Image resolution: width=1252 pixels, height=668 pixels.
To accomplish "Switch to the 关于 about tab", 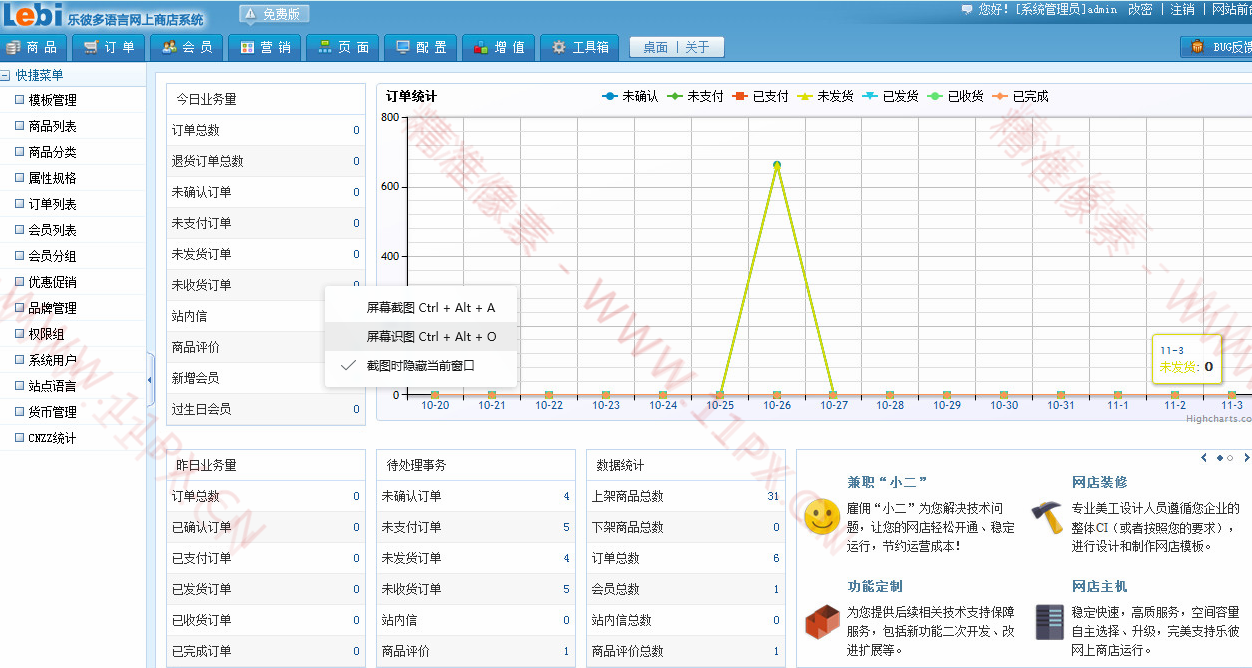I will [698, 47].
